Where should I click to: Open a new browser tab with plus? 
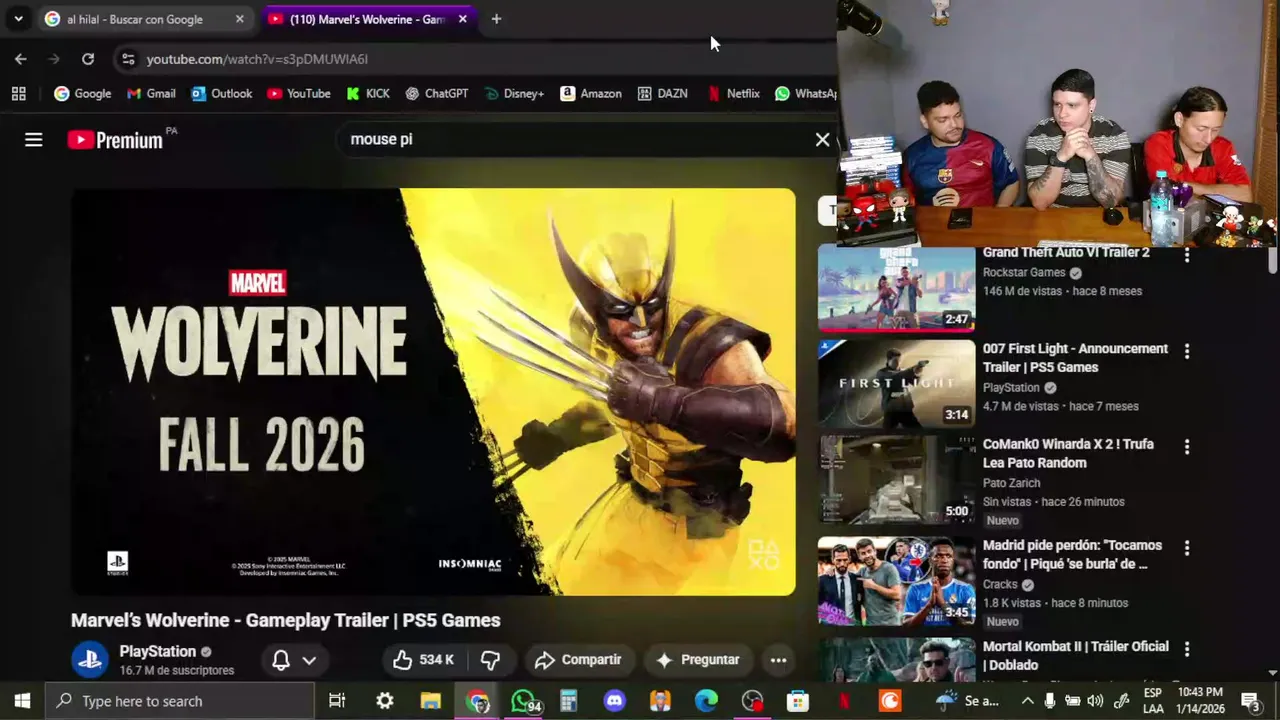496,19
